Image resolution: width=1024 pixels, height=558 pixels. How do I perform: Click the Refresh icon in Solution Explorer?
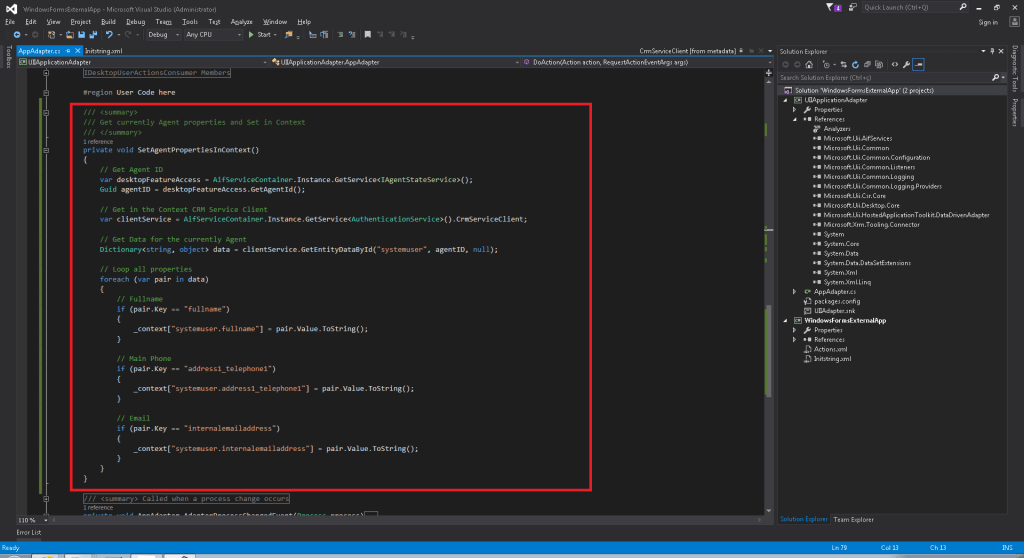pos(855,64)
